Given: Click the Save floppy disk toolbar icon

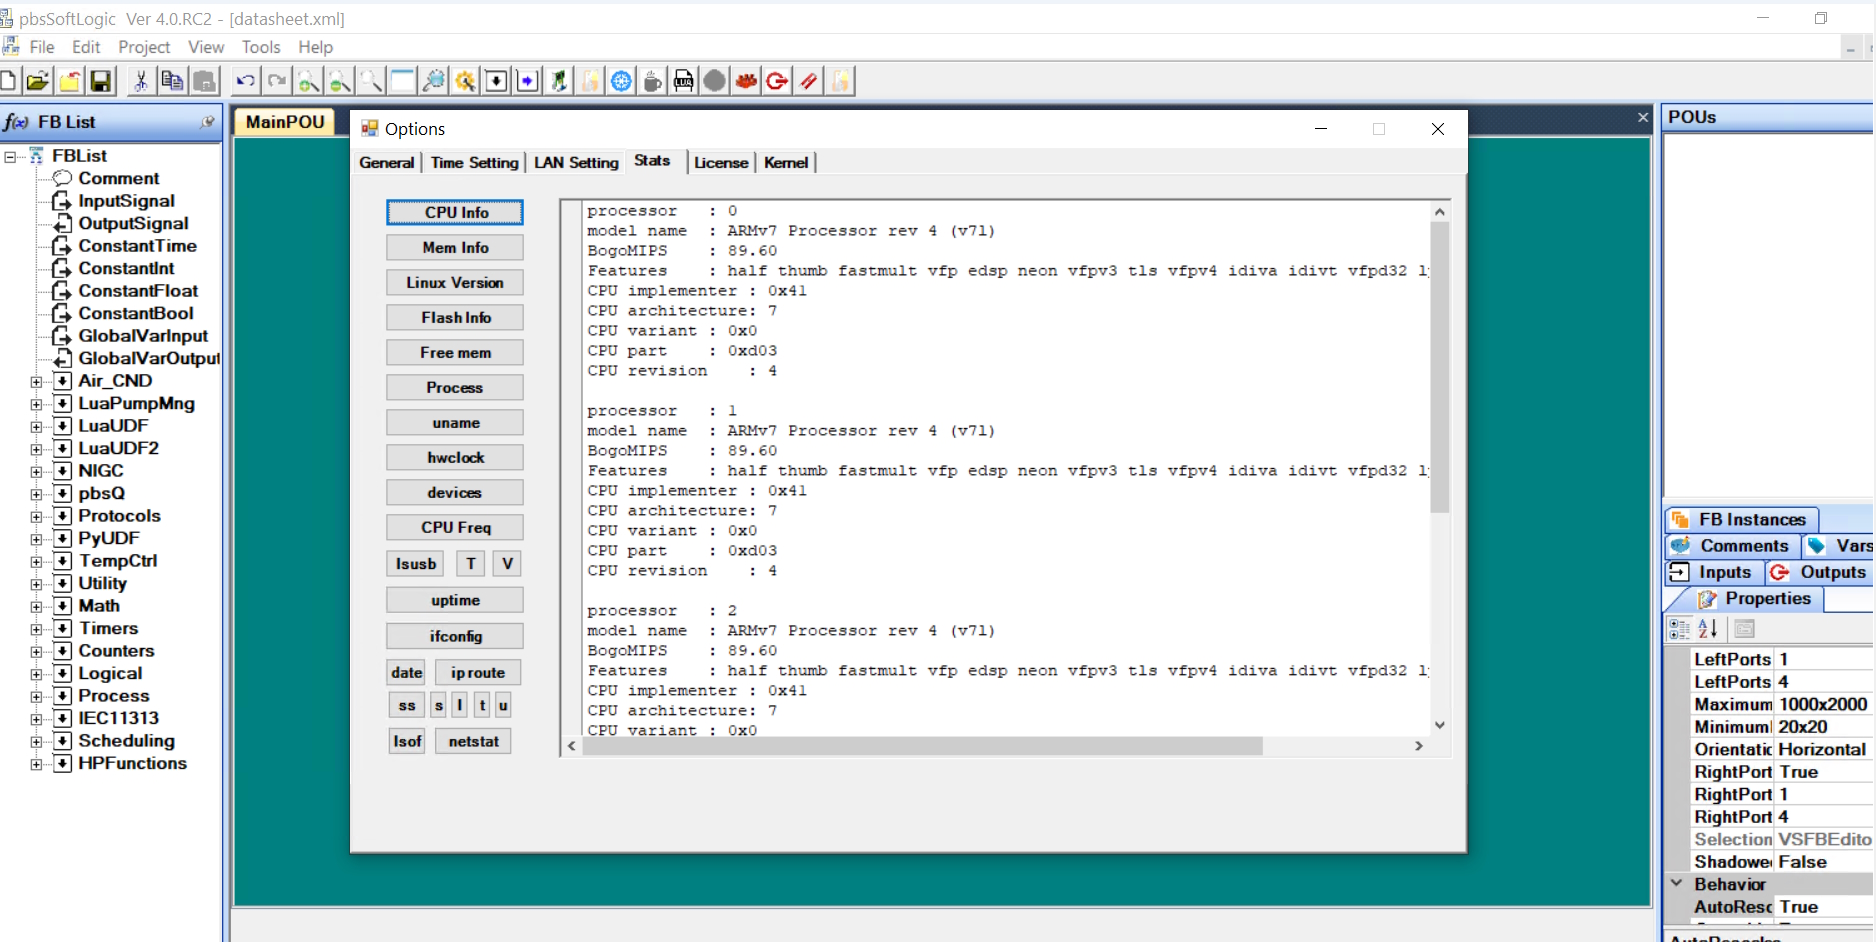Looking at the screenshot, I should click(x=101, y=81).
